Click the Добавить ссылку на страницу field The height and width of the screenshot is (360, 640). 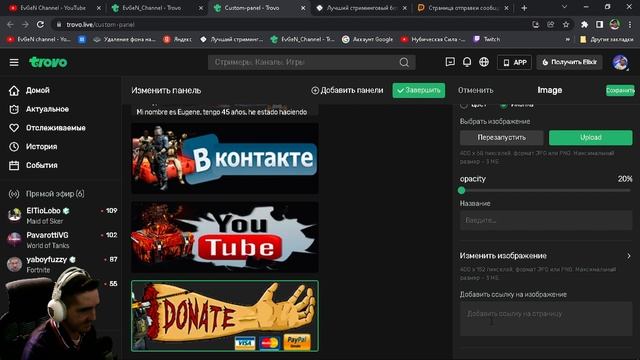click(546, 319)
